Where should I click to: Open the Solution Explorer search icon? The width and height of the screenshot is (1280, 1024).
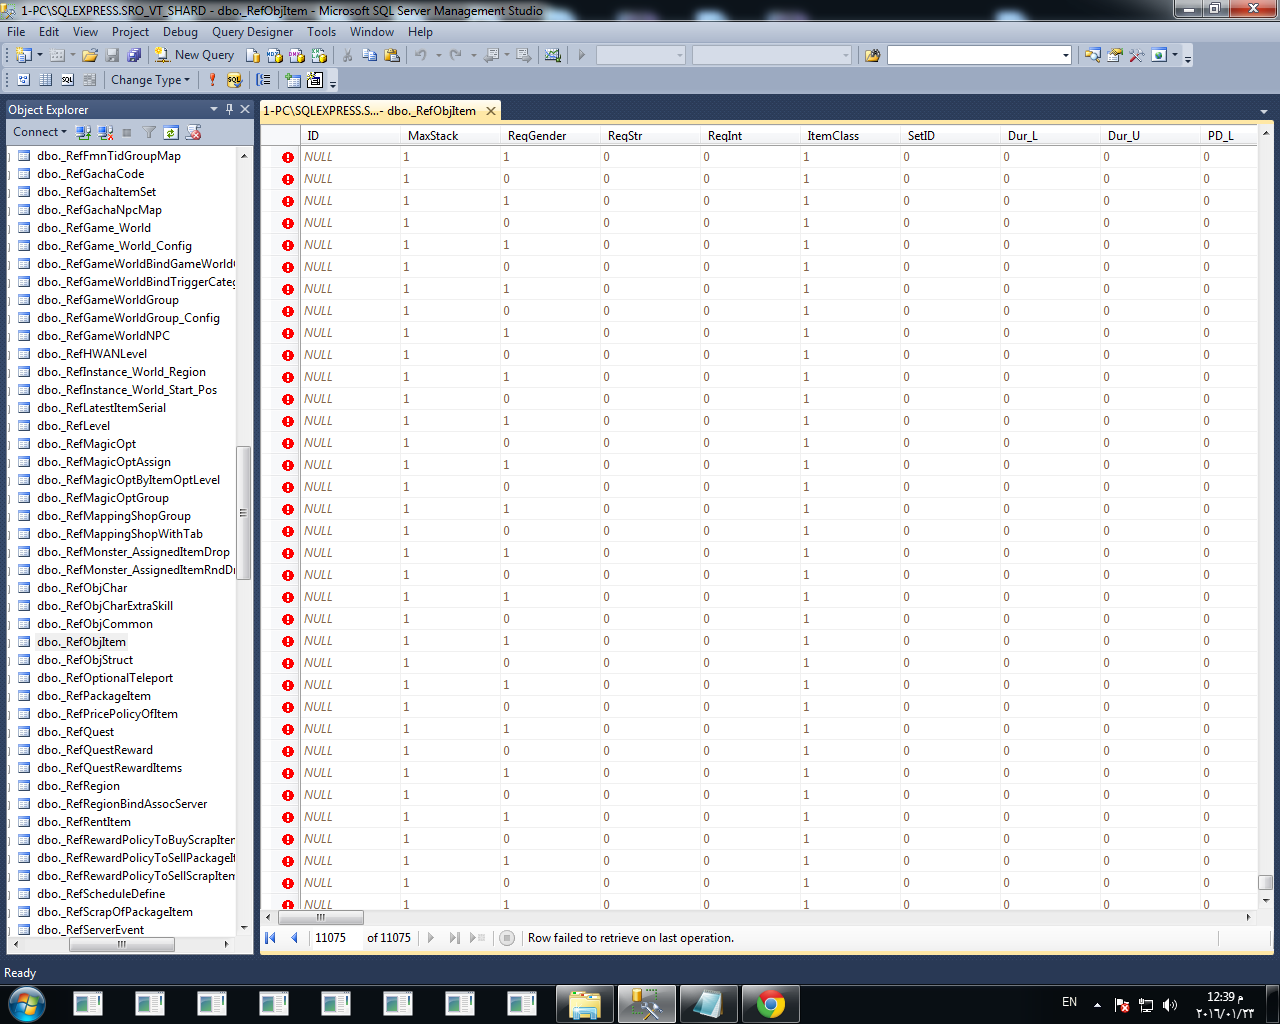click(1092, 55)
